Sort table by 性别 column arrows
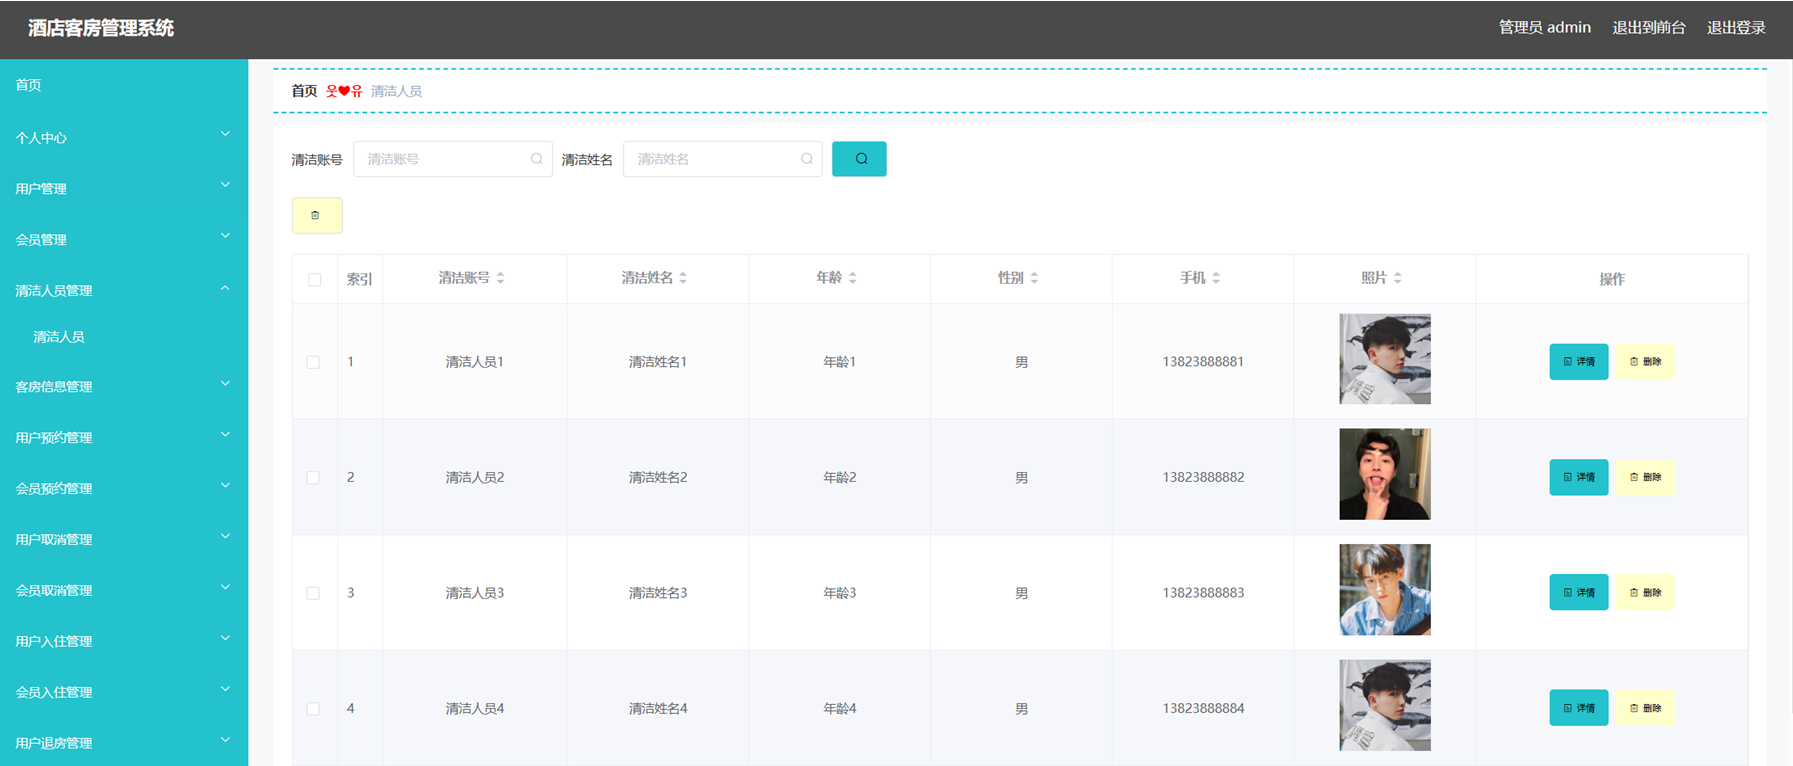The width and height of the screenshot is (1793, 766). 1034,278
